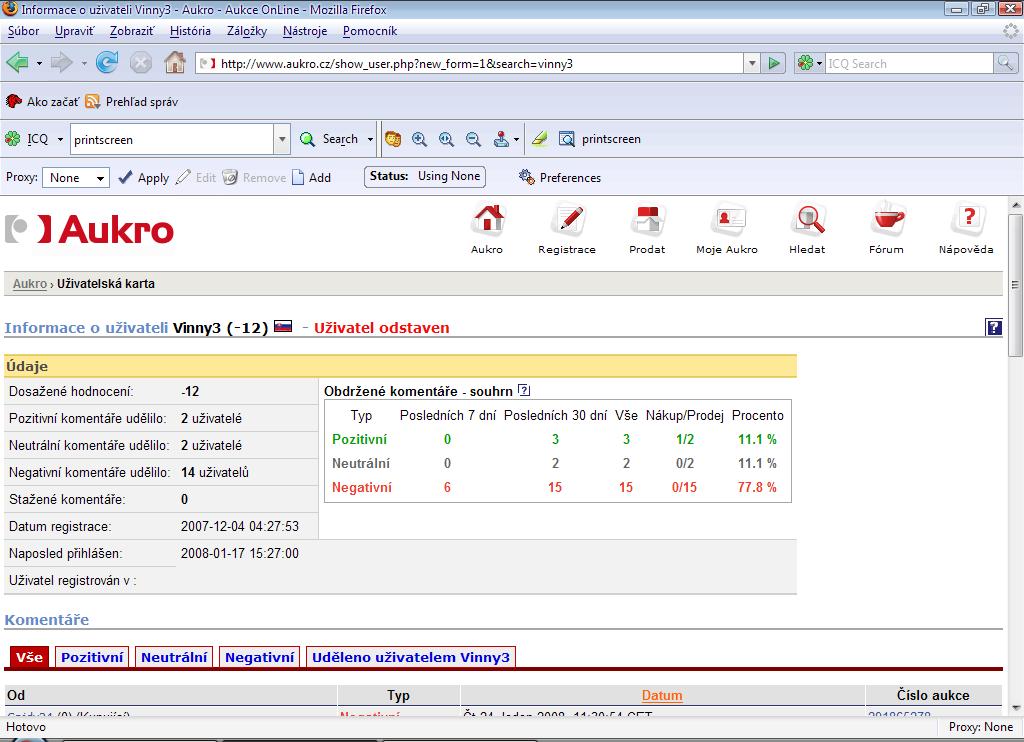Click the joystick-like icon on ICQ toolbar
Screen dimensions: 1024x742
point(501,139)
